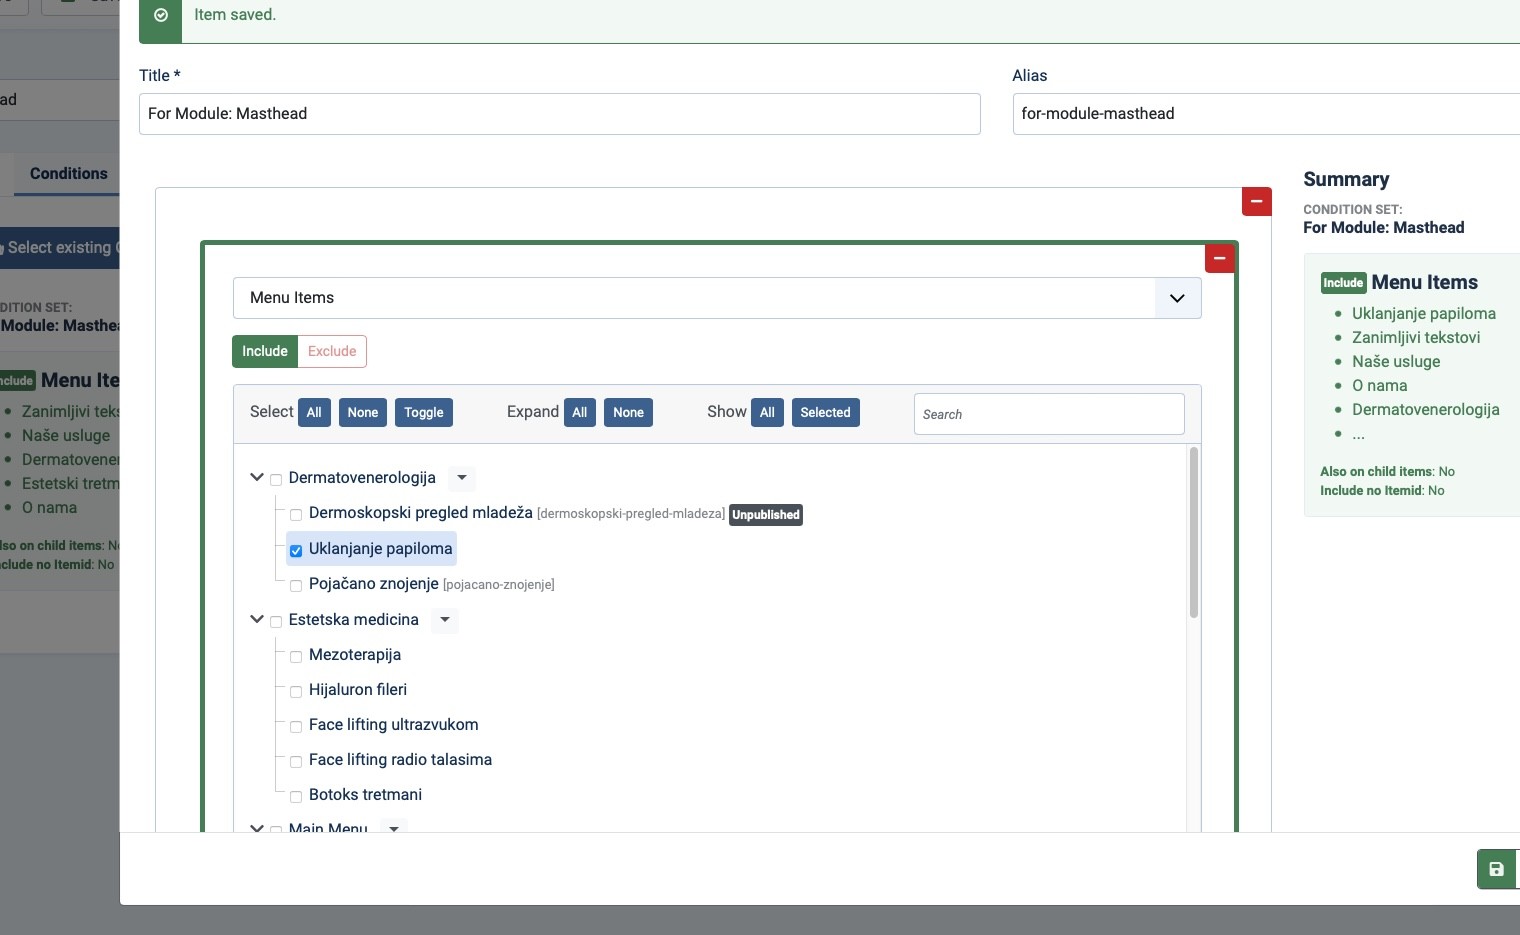Check the Botoks tretmani checkbox
This screenshot has width=1520, height=935.
[x=296, y=796]
